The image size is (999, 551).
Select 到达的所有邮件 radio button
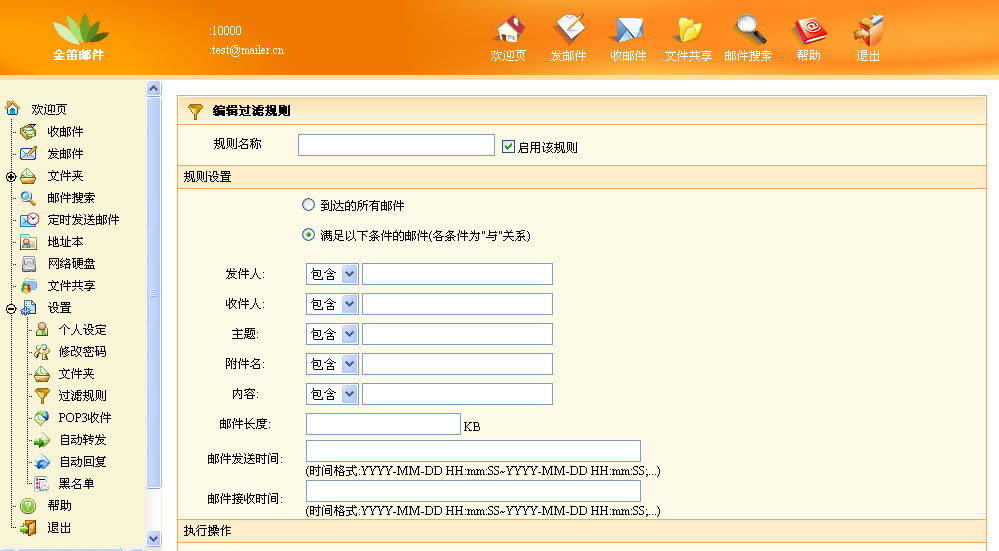click(x=308, y=205)
